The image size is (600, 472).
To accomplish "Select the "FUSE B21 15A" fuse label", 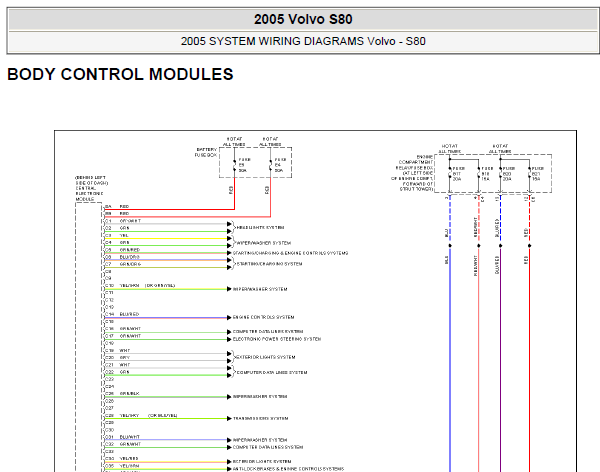I will [x=538, y=173].
